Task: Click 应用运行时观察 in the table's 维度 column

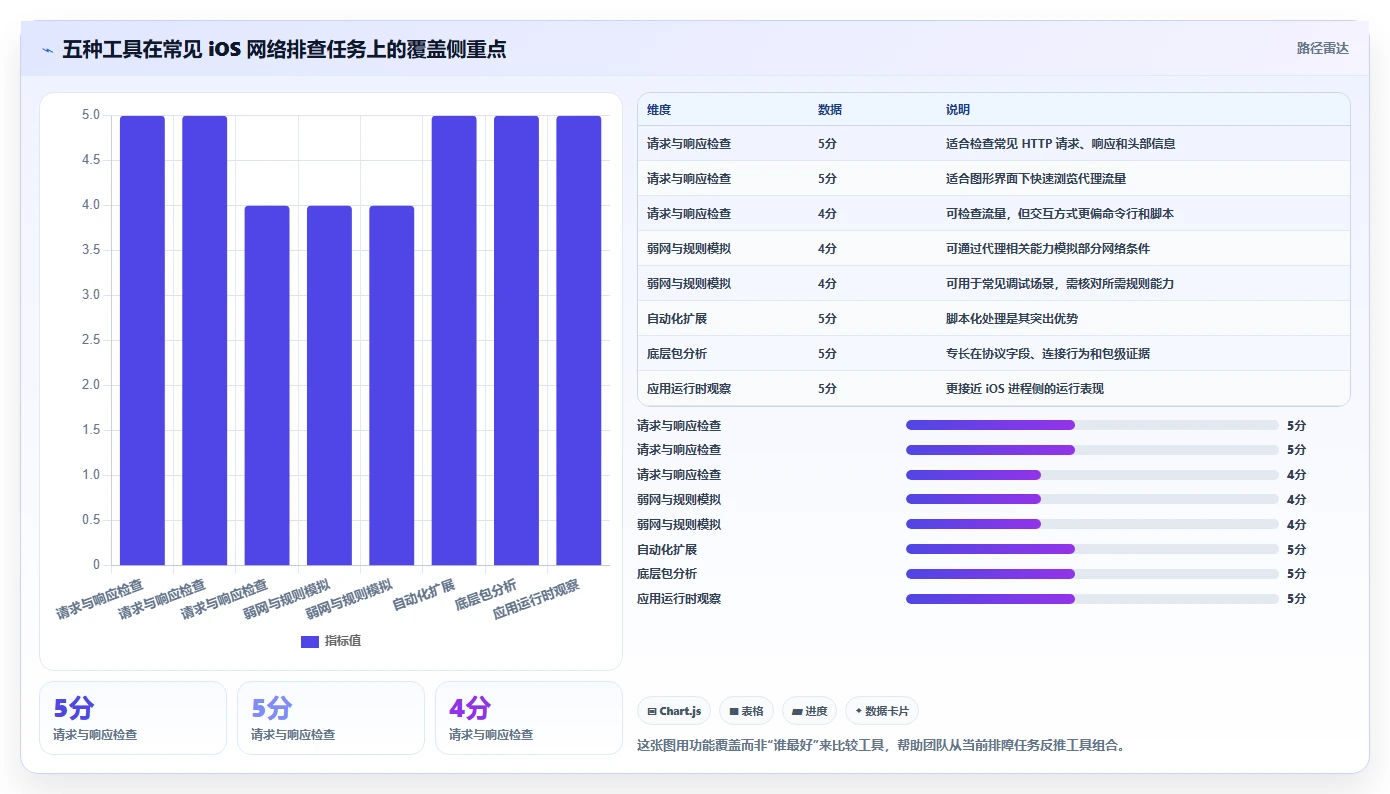Action: point(689,389)
